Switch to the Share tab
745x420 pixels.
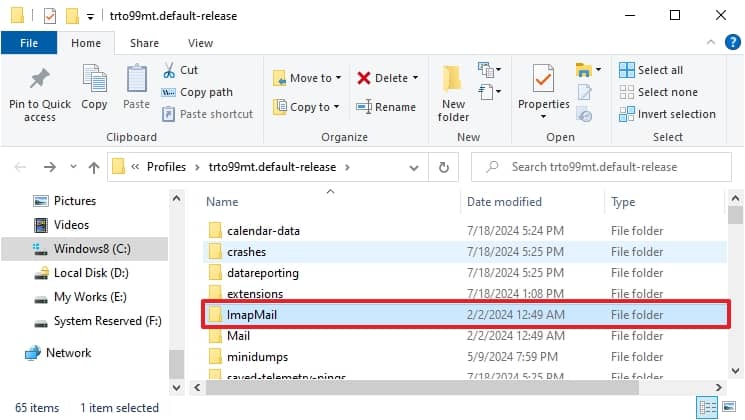coord(144,43)
